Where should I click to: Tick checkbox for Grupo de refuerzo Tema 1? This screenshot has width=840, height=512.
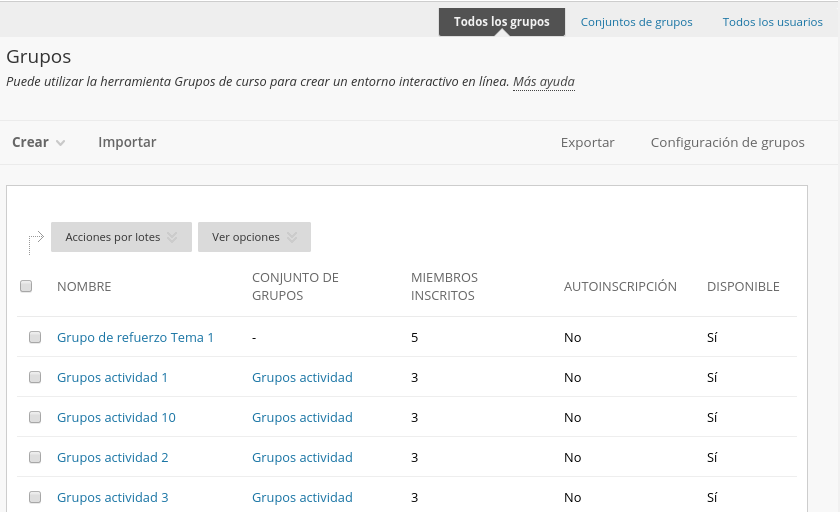(x=35, y=337)
